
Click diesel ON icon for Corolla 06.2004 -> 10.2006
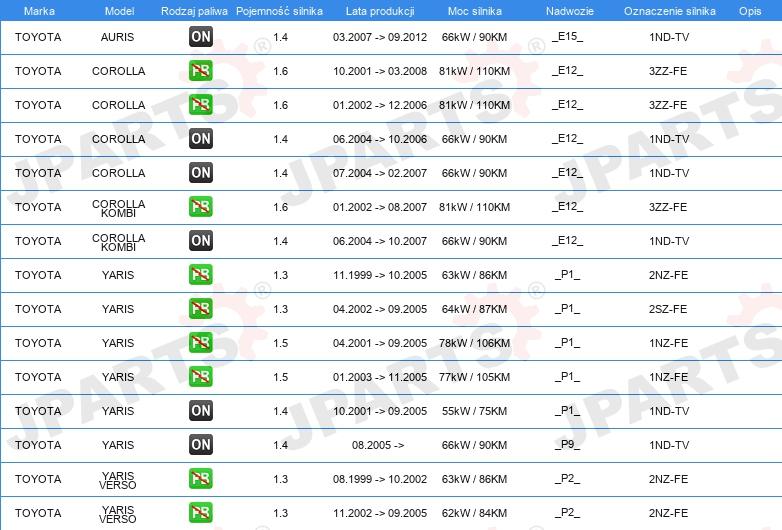tap(201, 139)
